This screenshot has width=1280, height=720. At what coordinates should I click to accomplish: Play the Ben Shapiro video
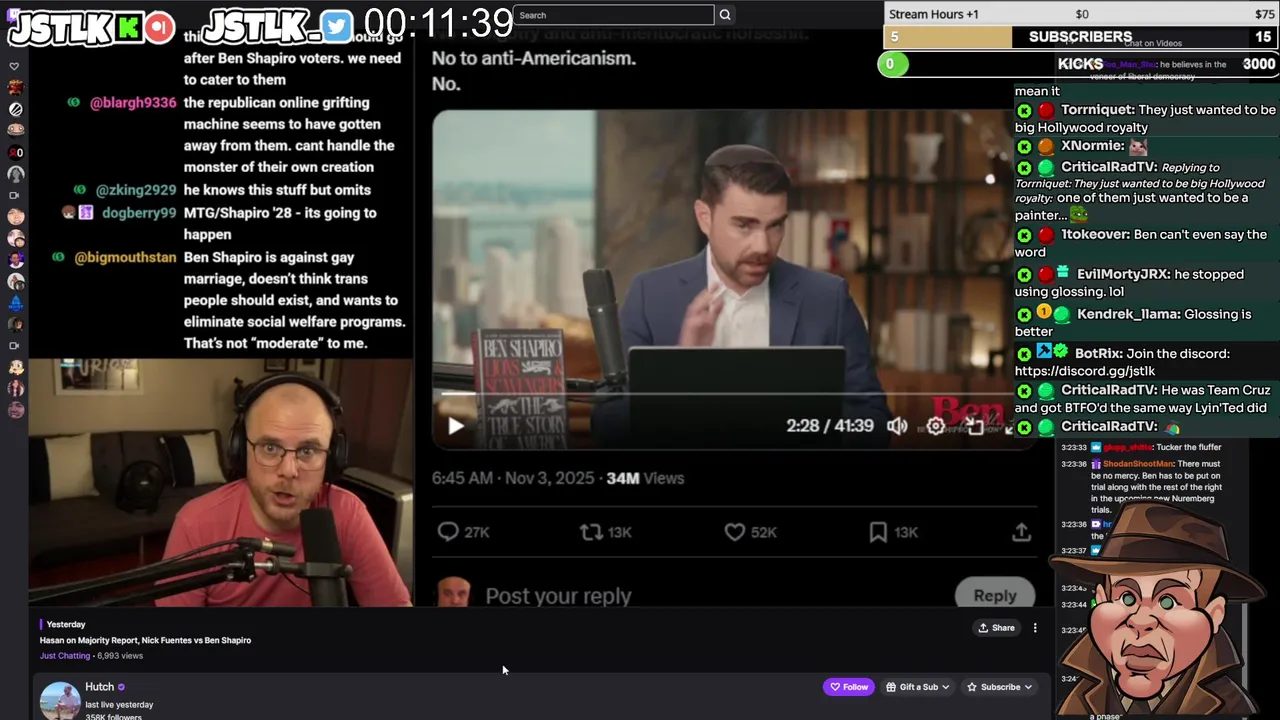455,426
